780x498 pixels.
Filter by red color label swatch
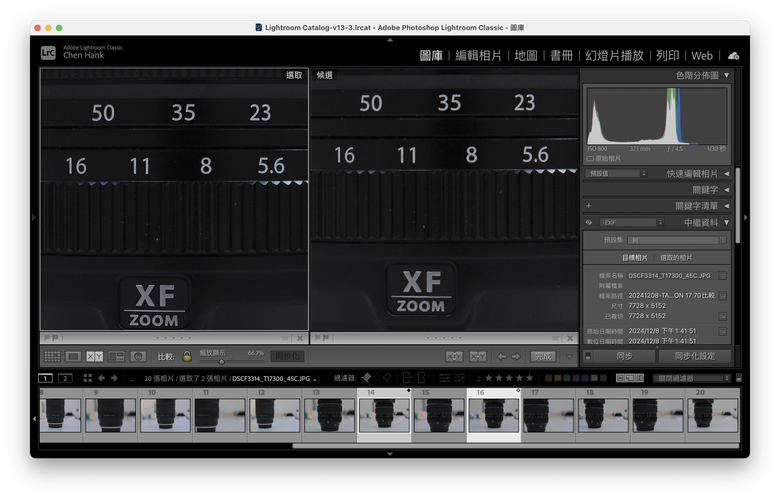point(549,378)
